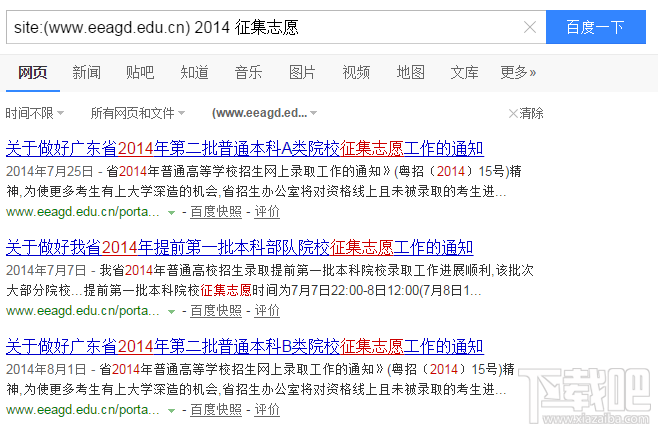Viewport: 658px width, 429px height.
Task: Open green URL of the B类院校 result
Action: pos(83,410)
